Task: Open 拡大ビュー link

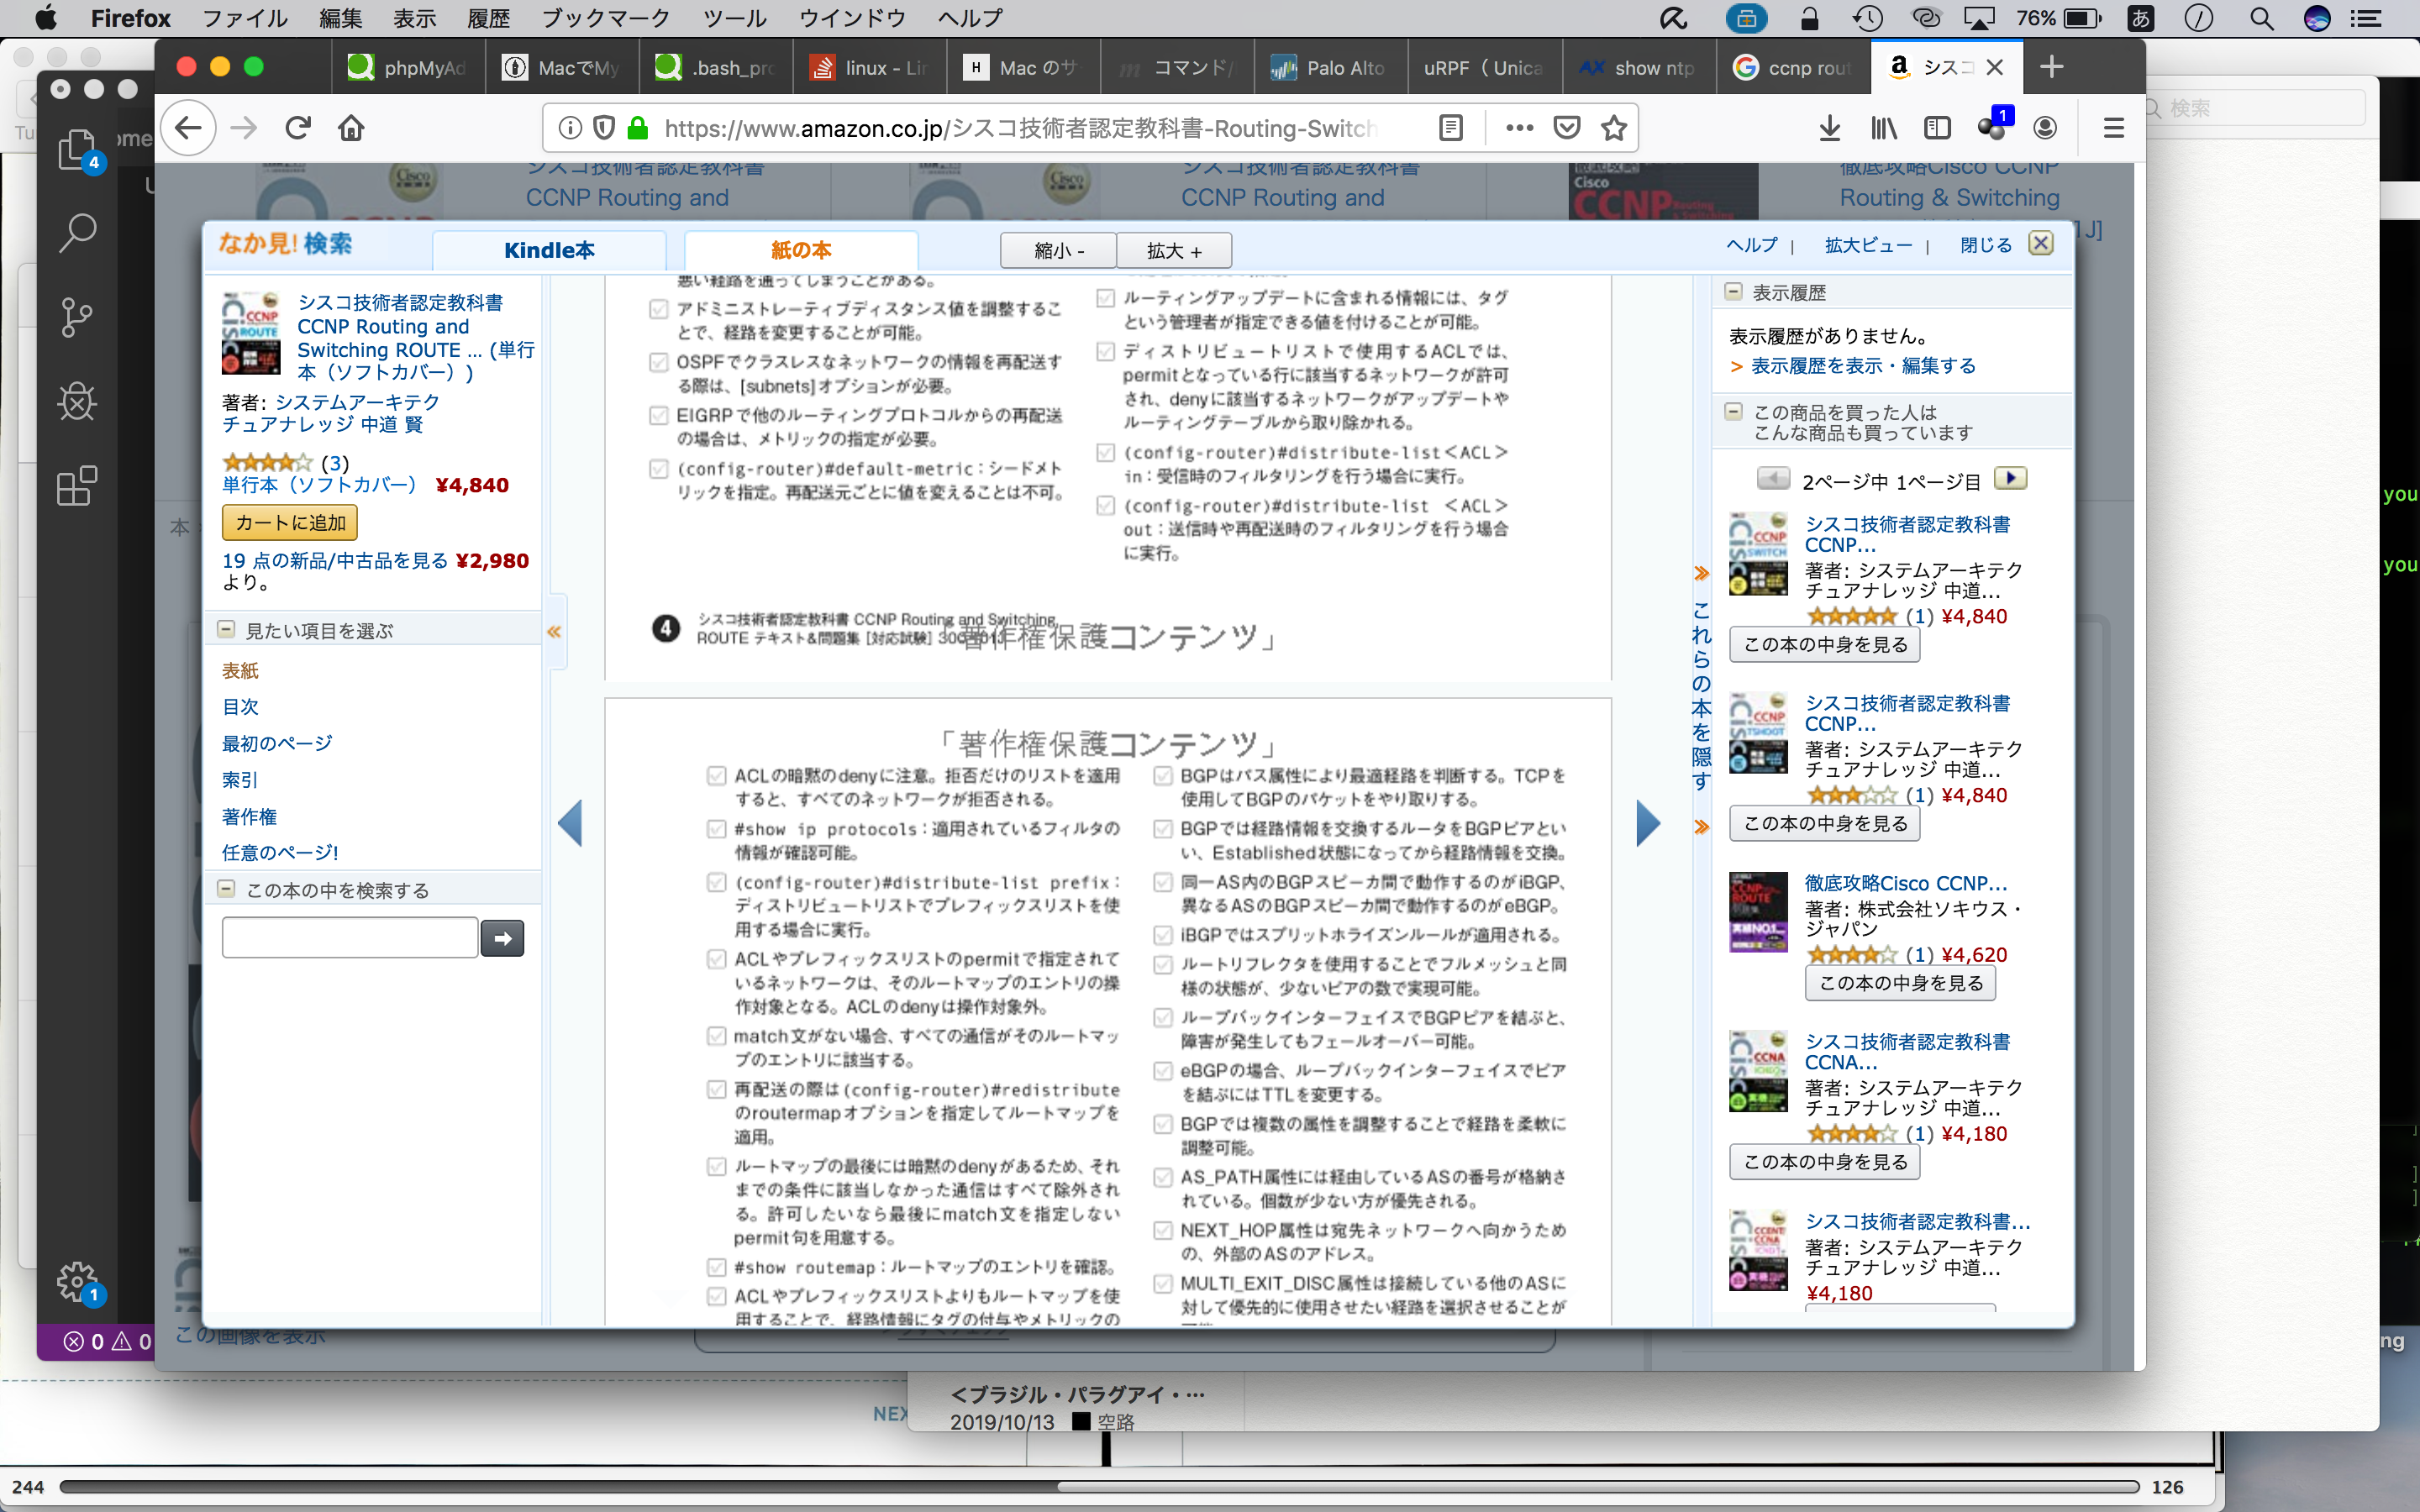Action: [x=1868, y=245]
